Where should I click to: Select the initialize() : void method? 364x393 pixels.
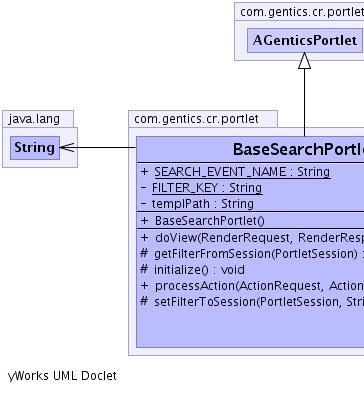pos(199,270)
